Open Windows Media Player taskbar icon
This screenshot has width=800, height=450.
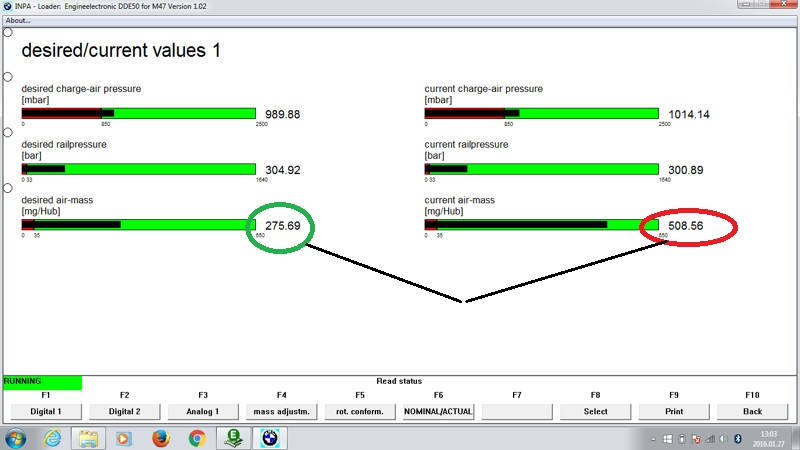click(124, 438)
